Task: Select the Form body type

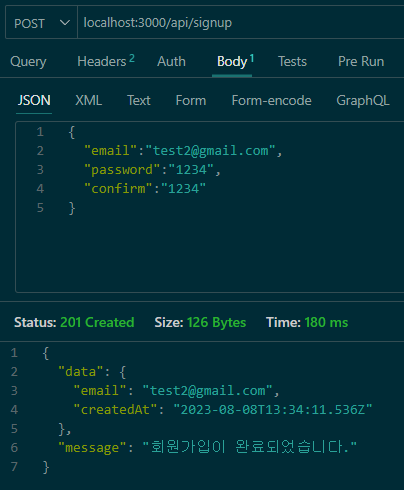Action: (191, 101)
